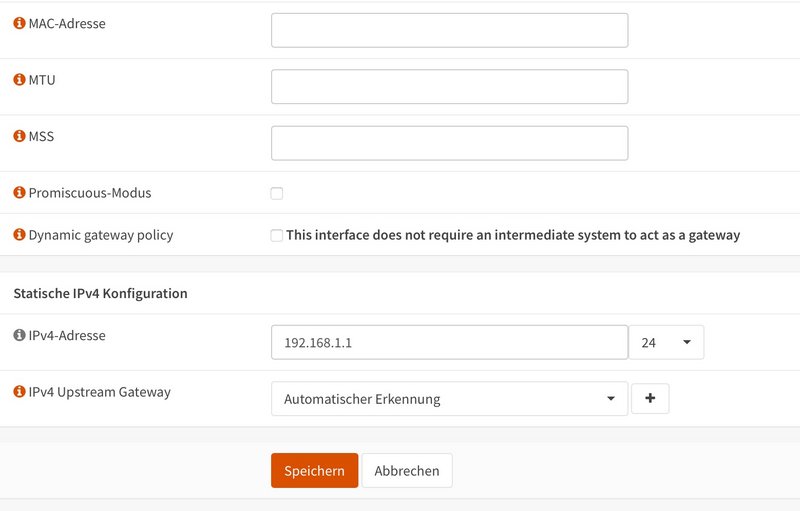Click the caret arrow of subnet selector

pyautogui.click(x=687, y=342)
